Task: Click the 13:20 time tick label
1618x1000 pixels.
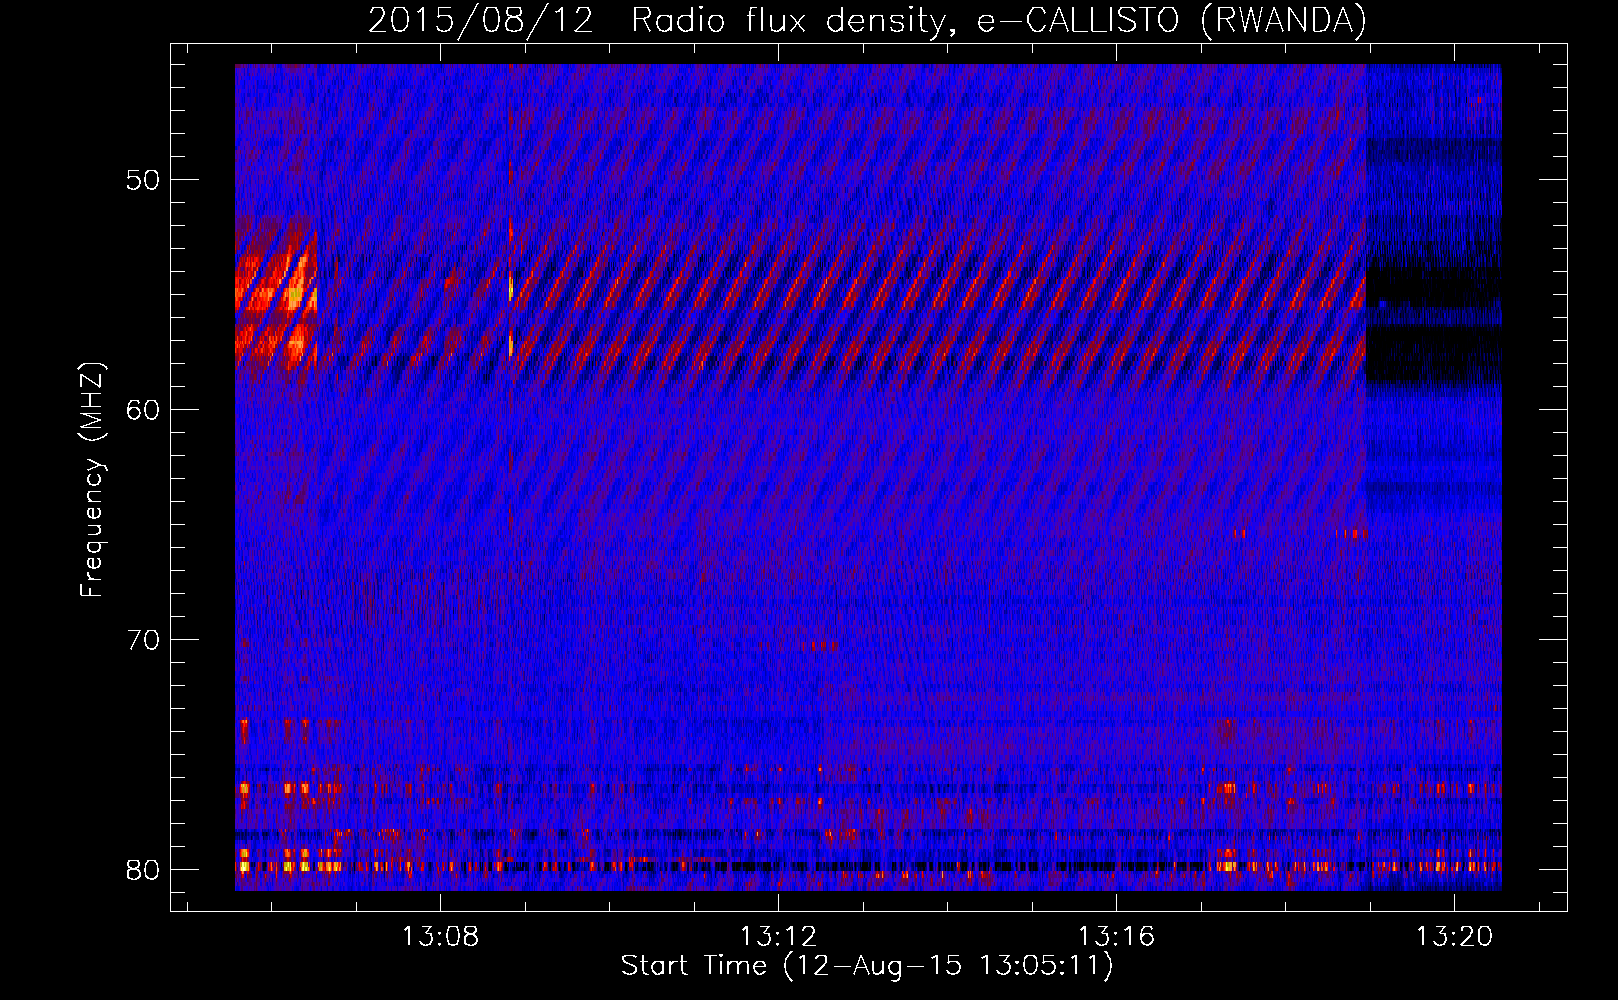Action: pyautogui.click(x=1454, y=936)
